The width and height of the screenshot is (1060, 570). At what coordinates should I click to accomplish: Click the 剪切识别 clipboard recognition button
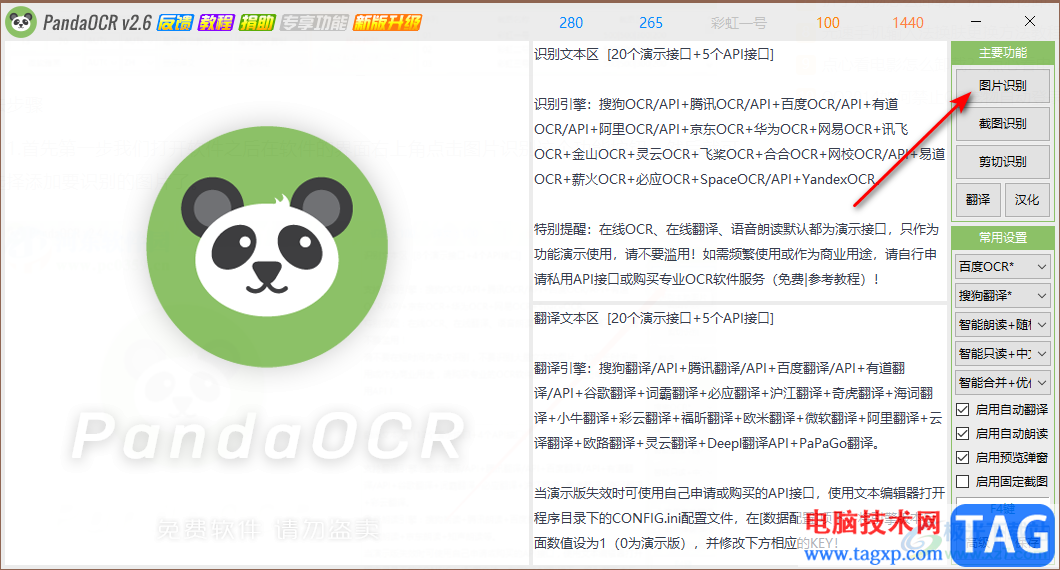tap(1003, 161)
